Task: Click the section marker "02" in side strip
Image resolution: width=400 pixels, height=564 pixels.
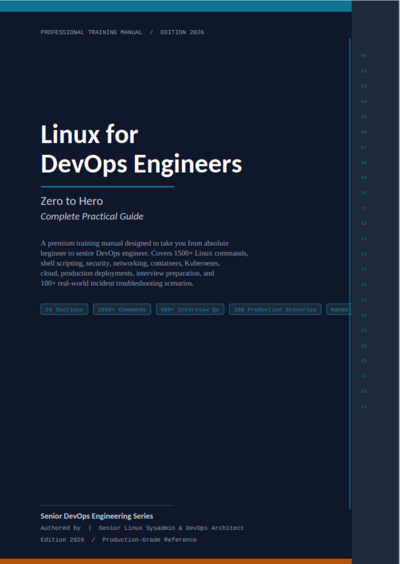Action: pos(364,71)
